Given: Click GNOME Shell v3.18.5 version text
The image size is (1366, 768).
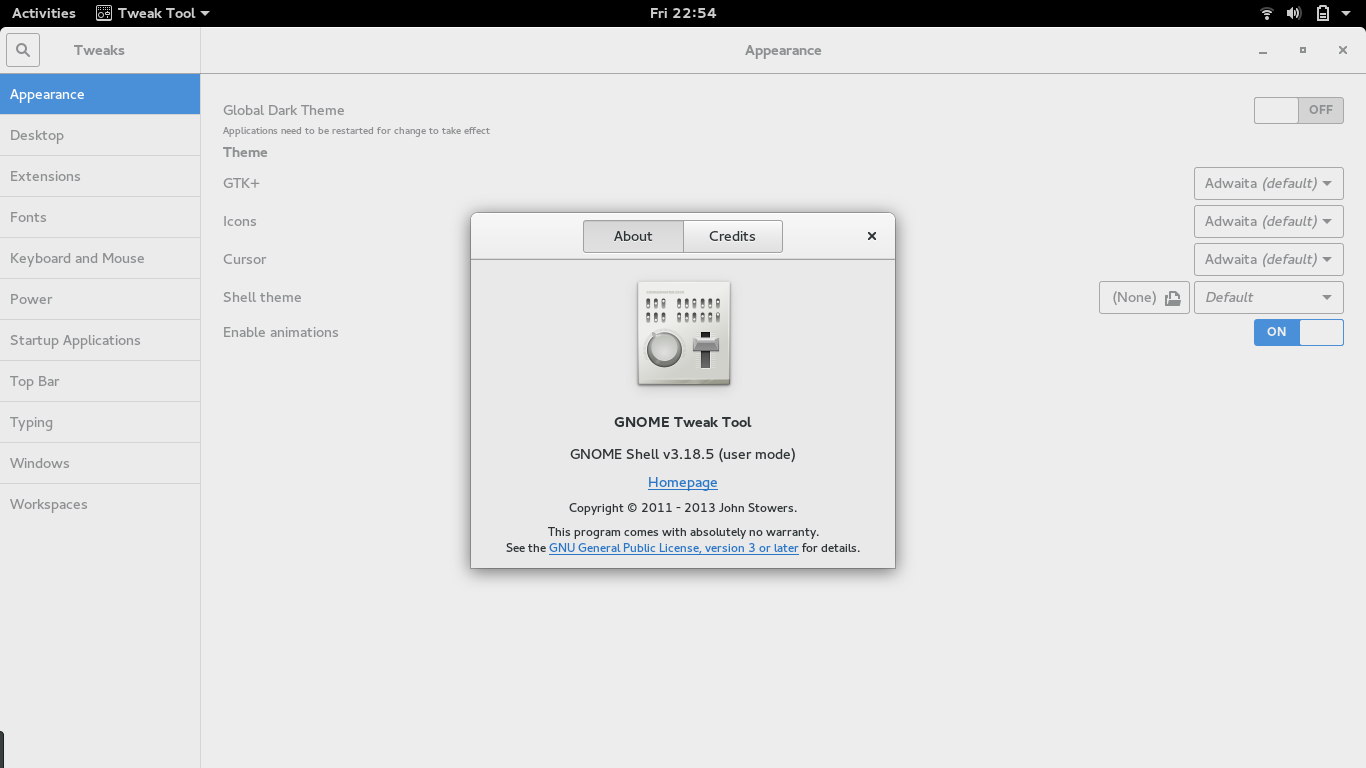Looking at the screenshot, I should tap(683, 454).
